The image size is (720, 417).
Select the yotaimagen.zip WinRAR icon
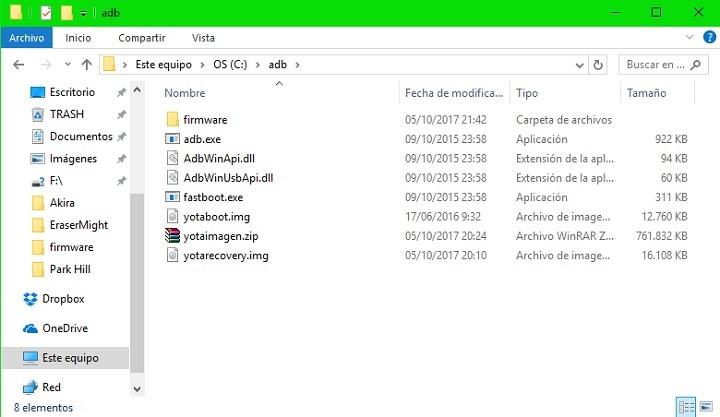173,236
